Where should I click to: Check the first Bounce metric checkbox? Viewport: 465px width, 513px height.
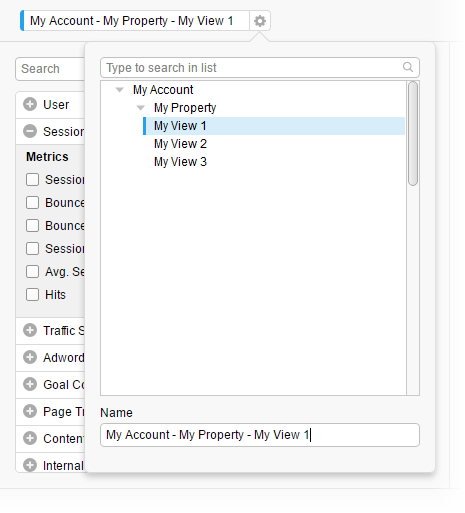click(x=32, y=203)
